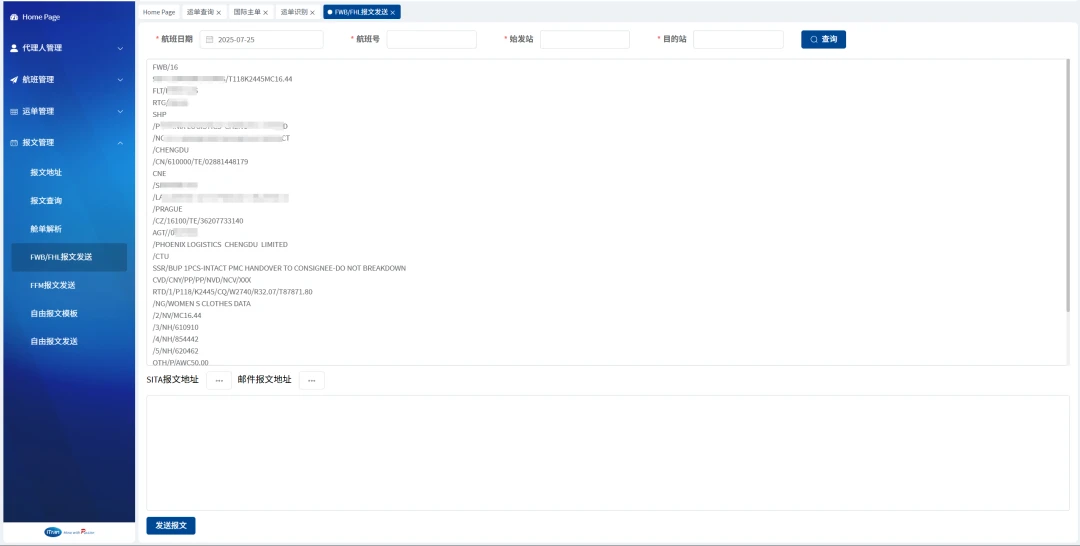Collapse the 报文管理 menu chevron
The height and width of the screenshot is (546, 1080).
(x=120, y=143)
